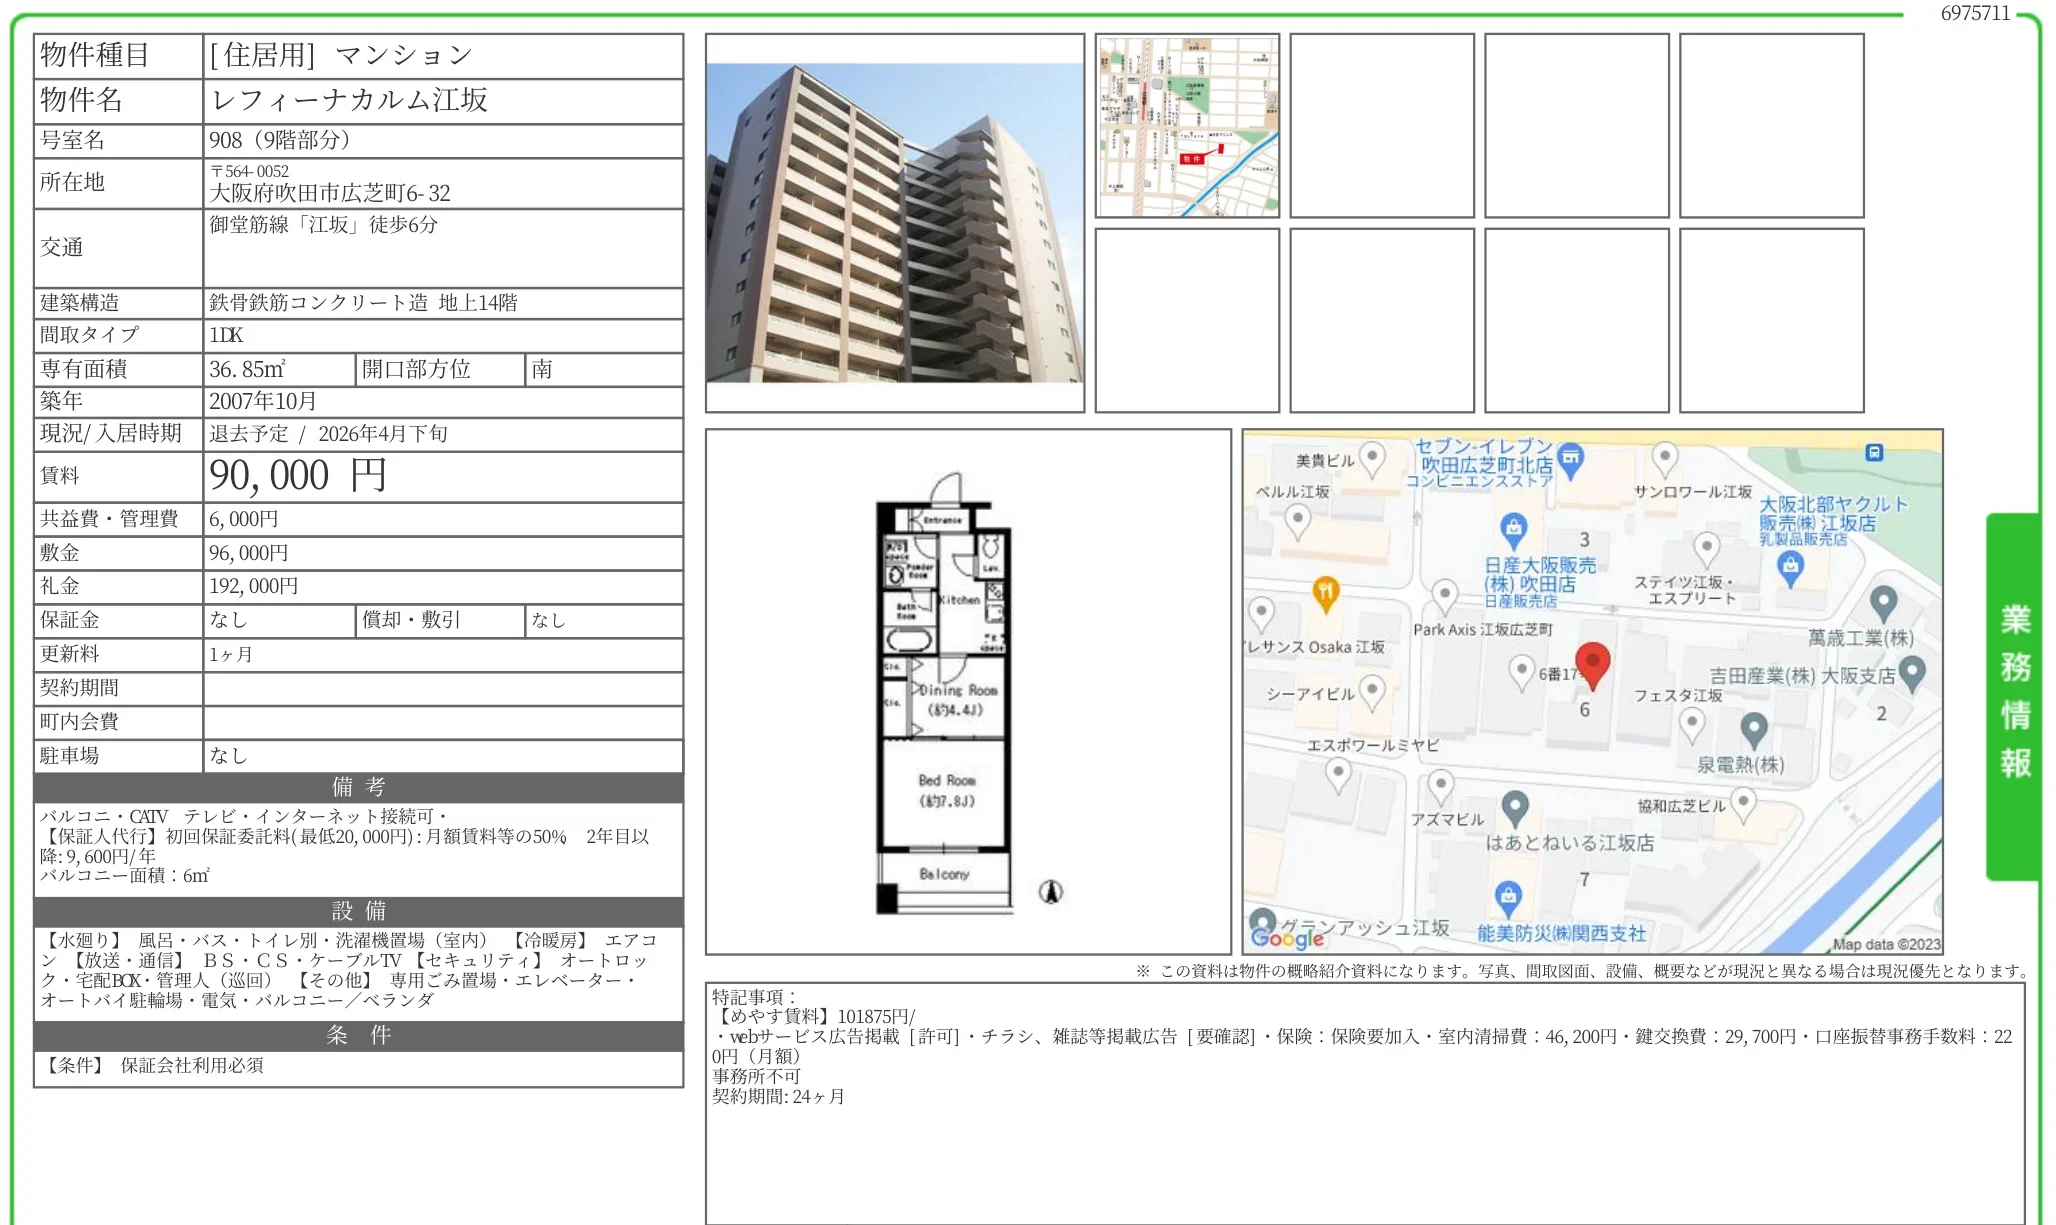
Task: Click the empty thumbnail next to area map
Action: tap(1381, 126)
